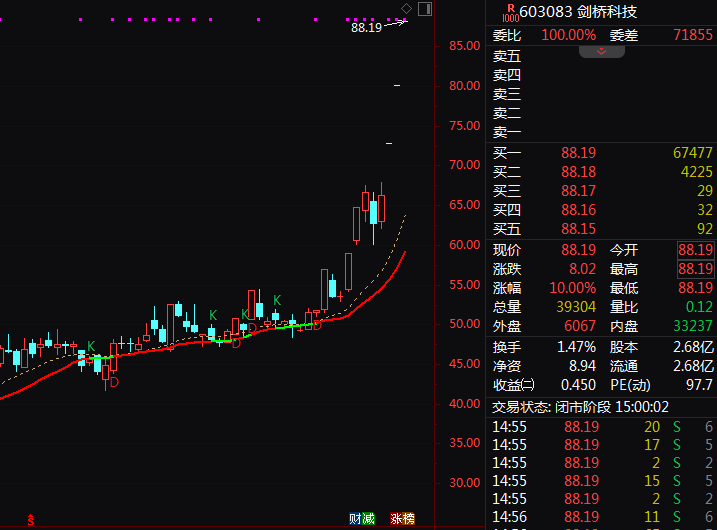
Task: Expand the sell order levels chevron
Action: click(601, 50)
